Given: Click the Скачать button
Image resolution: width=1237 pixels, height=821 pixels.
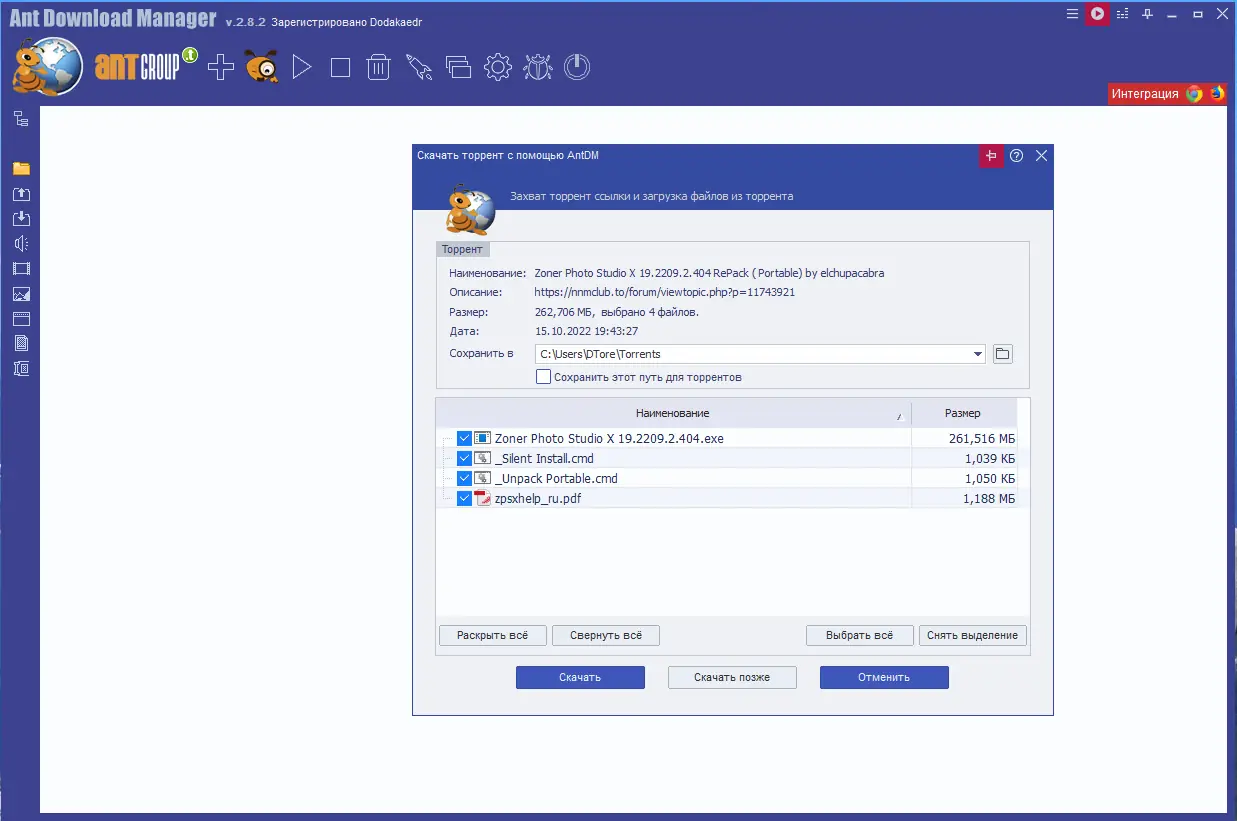Looking at the screenshot, I should tap(580, 677).
